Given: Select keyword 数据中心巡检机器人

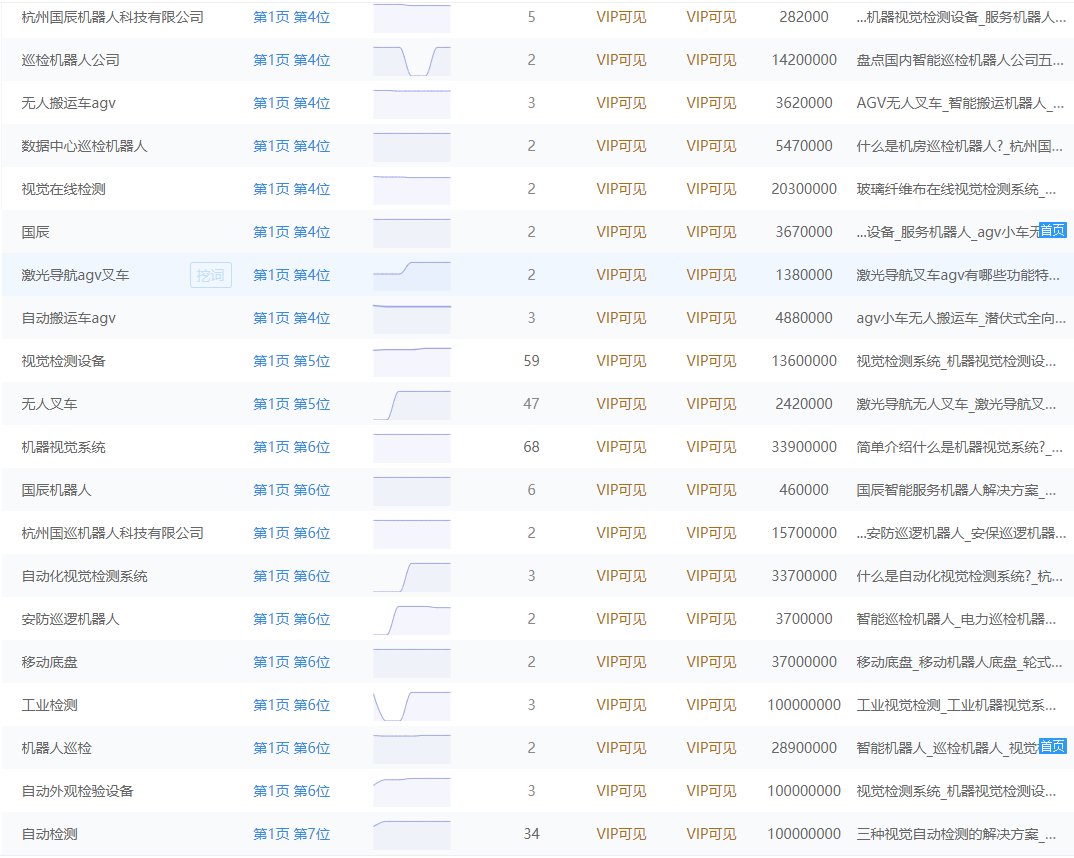Looking at the screenshot, I should (84, 146).
